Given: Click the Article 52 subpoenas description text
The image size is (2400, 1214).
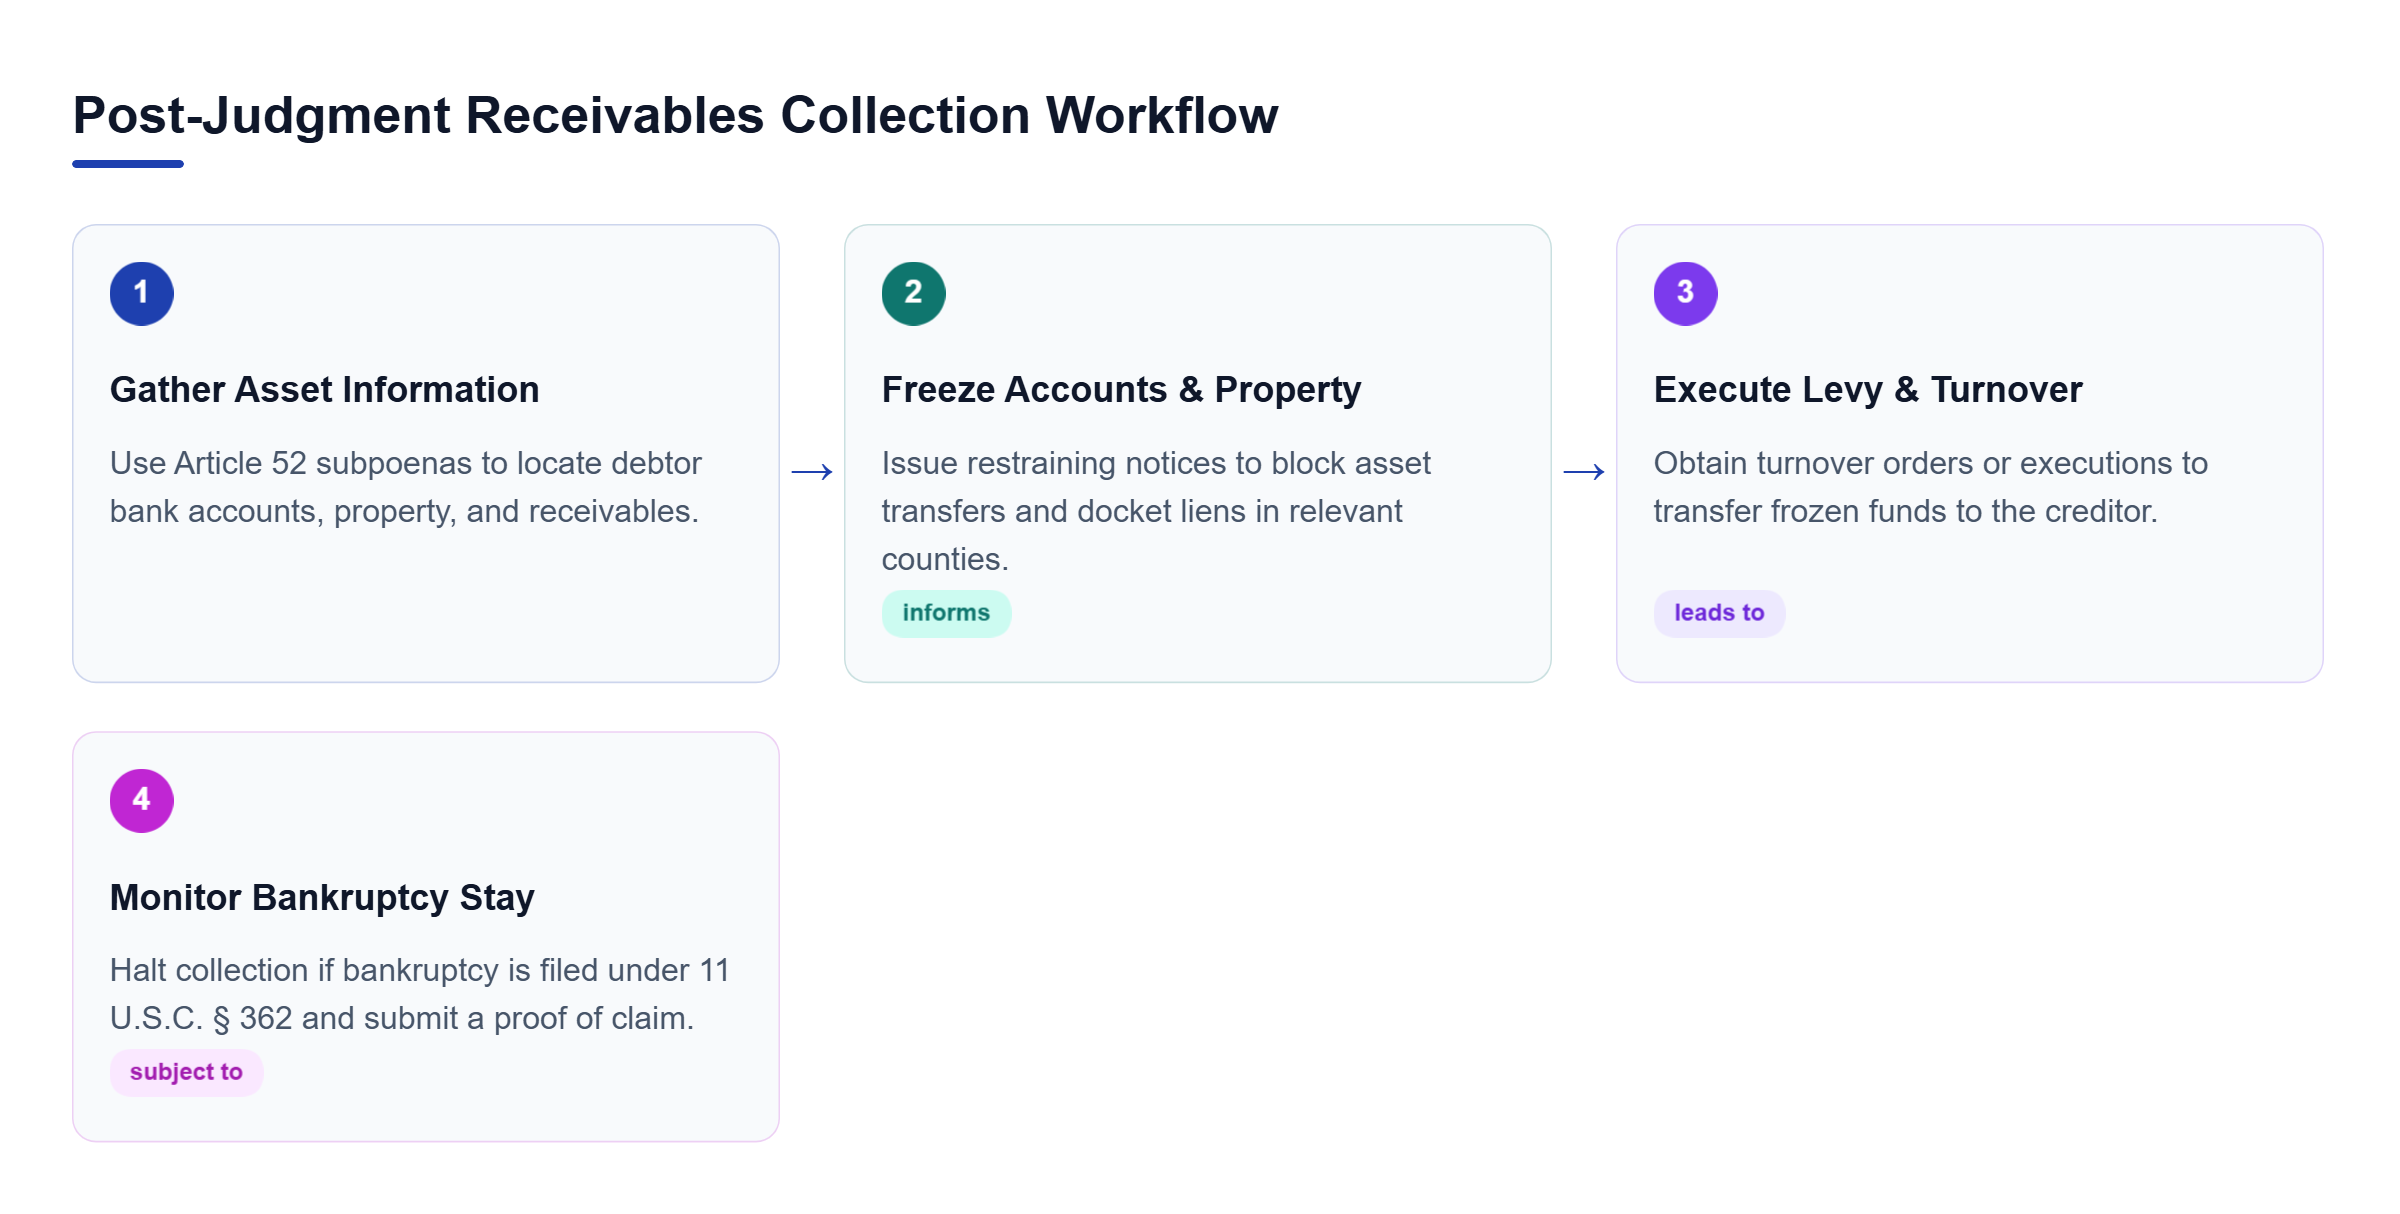Looking at the screenshot, I should (x=406, y=487).
